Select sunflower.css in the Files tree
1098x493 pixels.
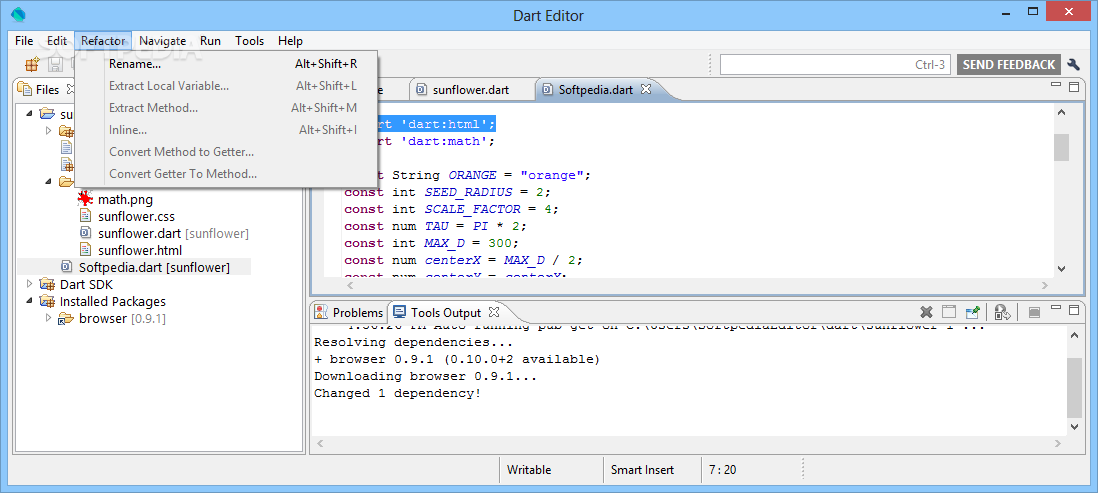point(137,216)
